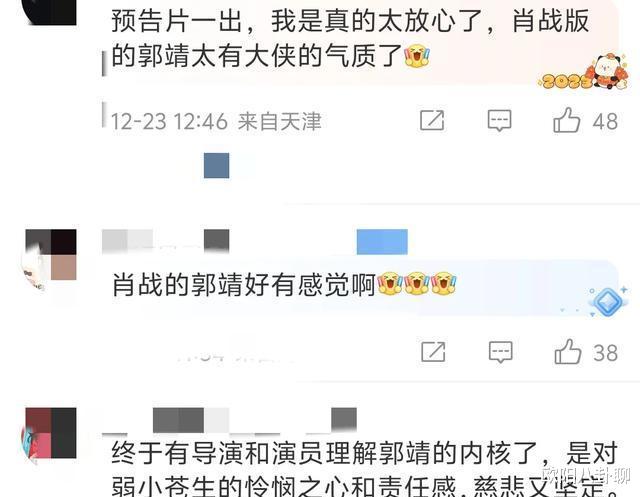
Task: Click the 2023 panda badge sticker
Action: 584,72
